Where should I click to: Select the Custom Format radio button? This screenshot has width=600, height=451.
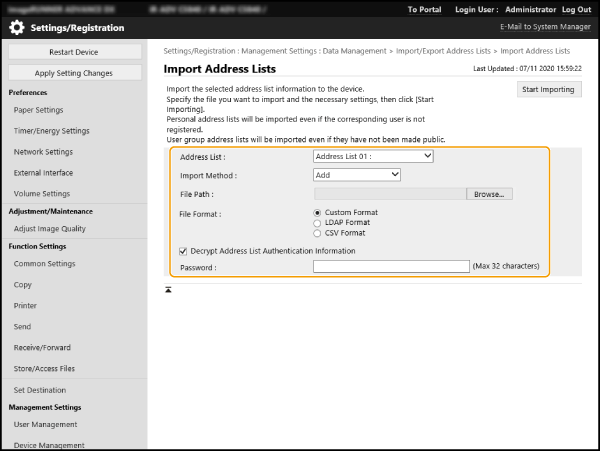click(318, 213)
